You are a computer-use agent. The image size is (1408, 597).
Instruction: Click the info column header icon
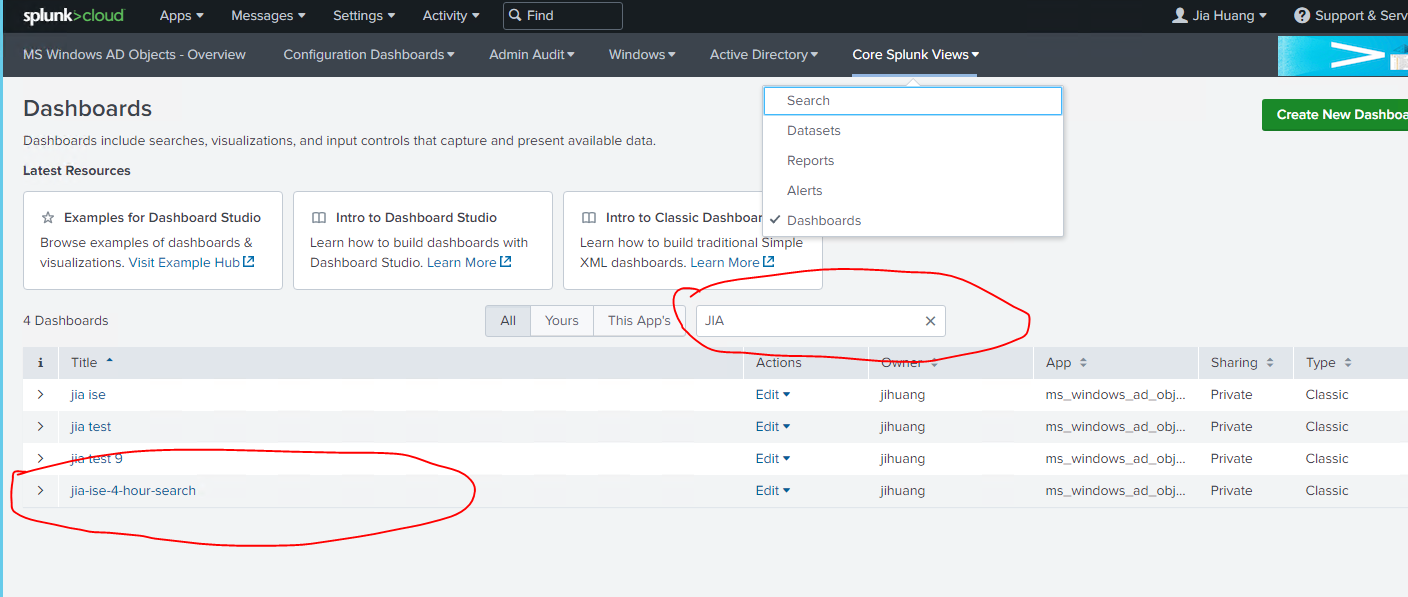point(40,363)
